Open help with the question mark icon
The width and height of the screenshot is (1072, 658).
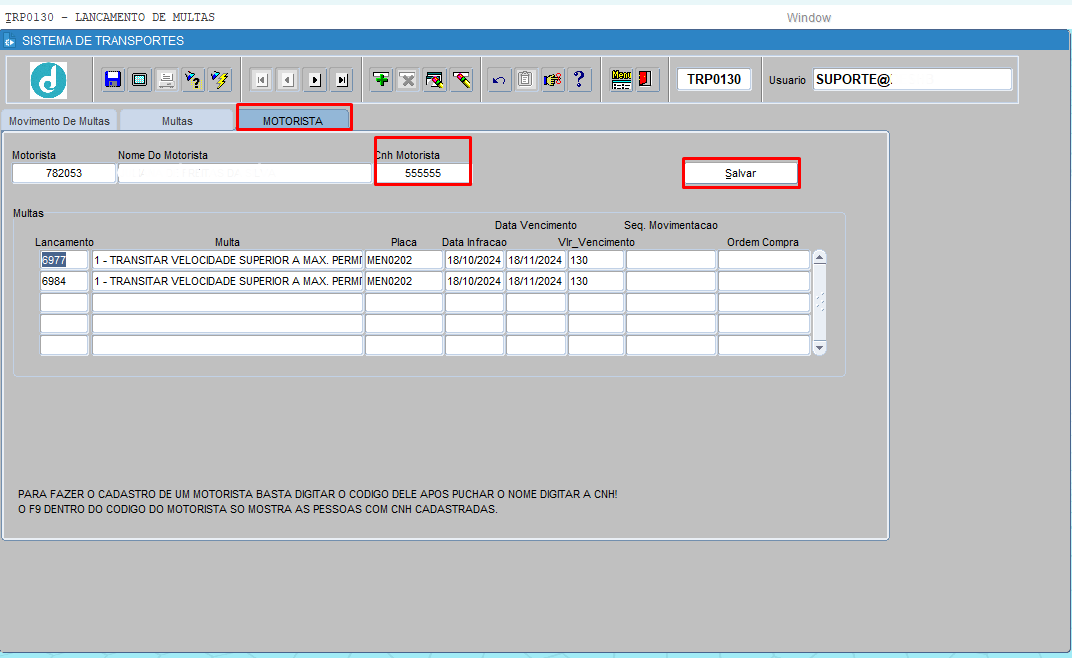pos(579,79)
